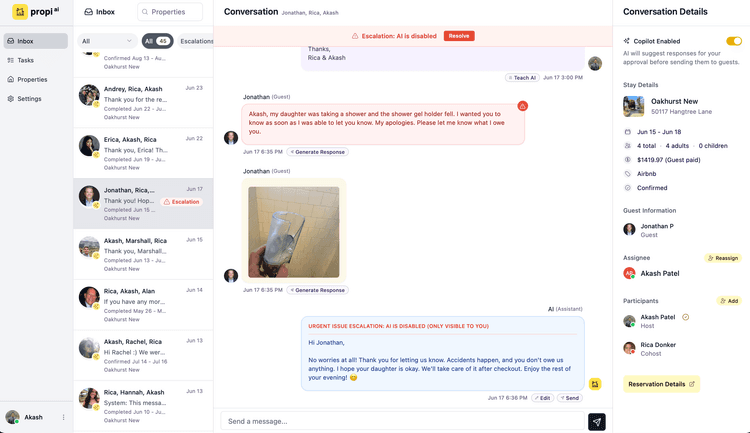Image resolution: width=750 pixels, height=433 pixels.
Task: Generate Response for the photo message
Action: [318, 290]
